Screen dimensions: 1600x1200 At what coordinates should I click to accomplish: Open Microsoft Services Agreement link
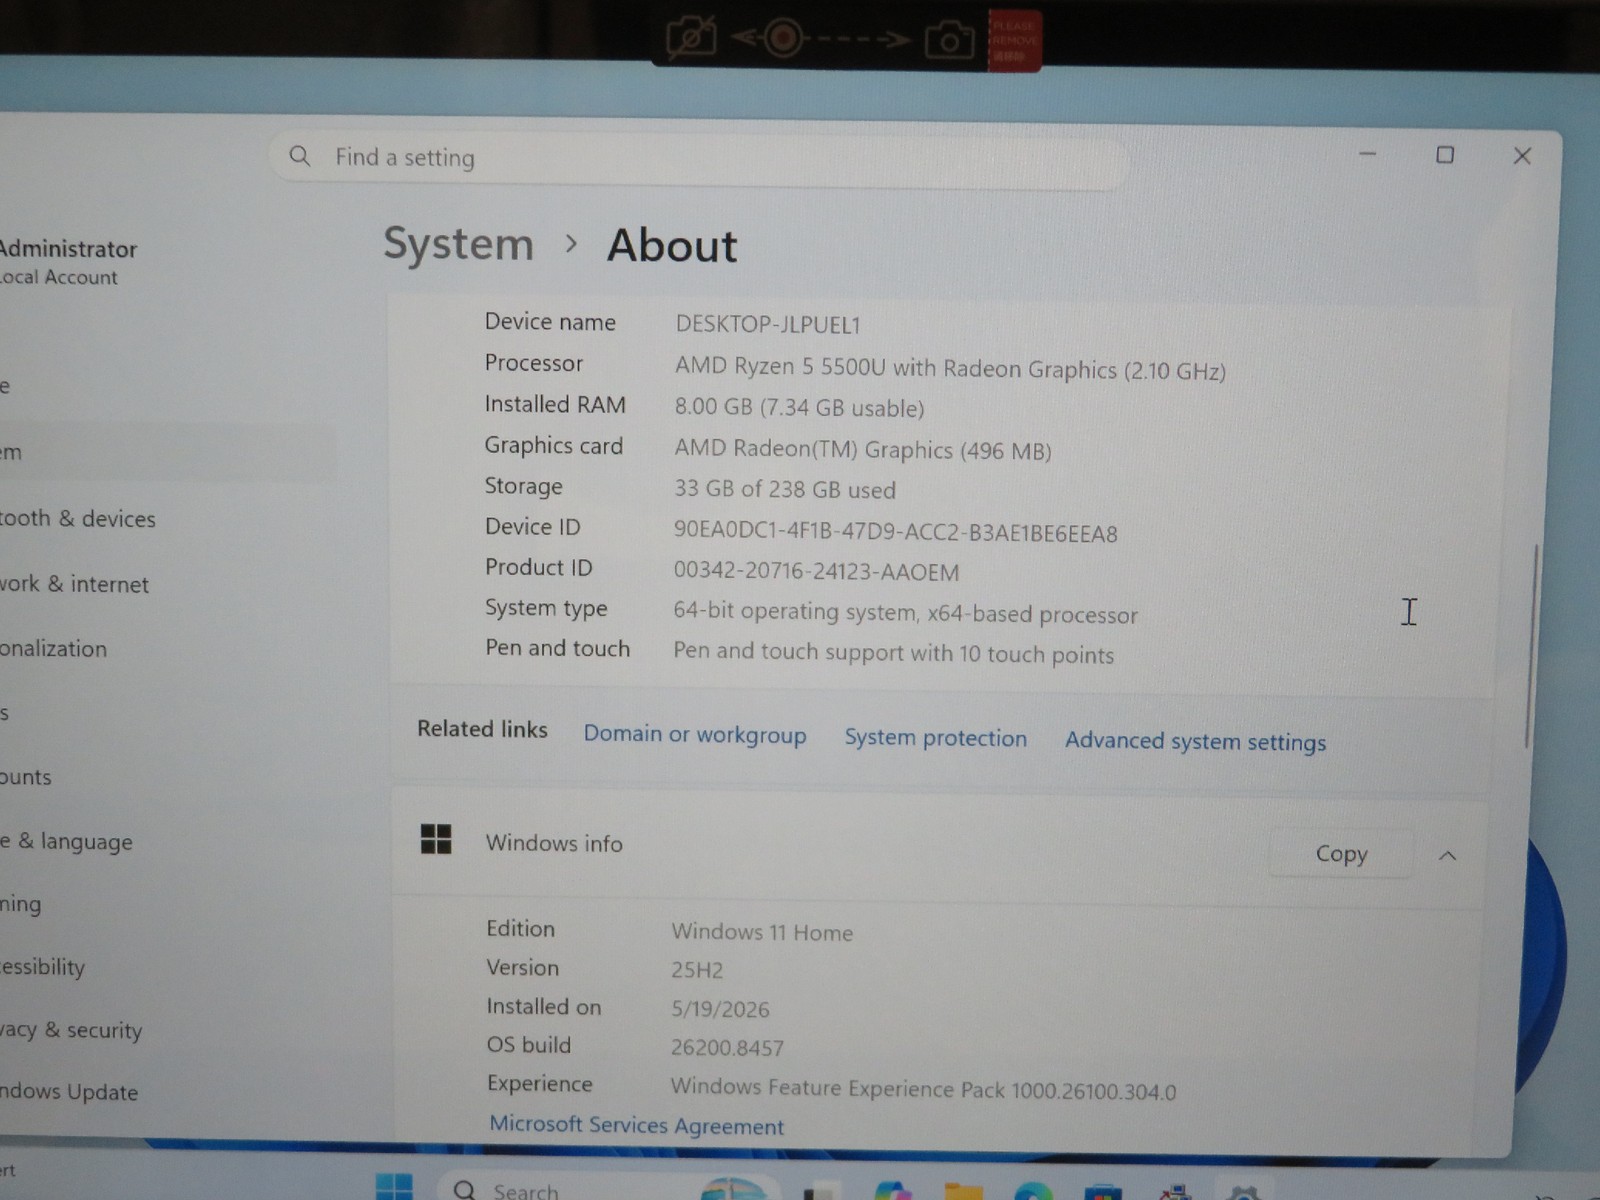(636, 1125)
